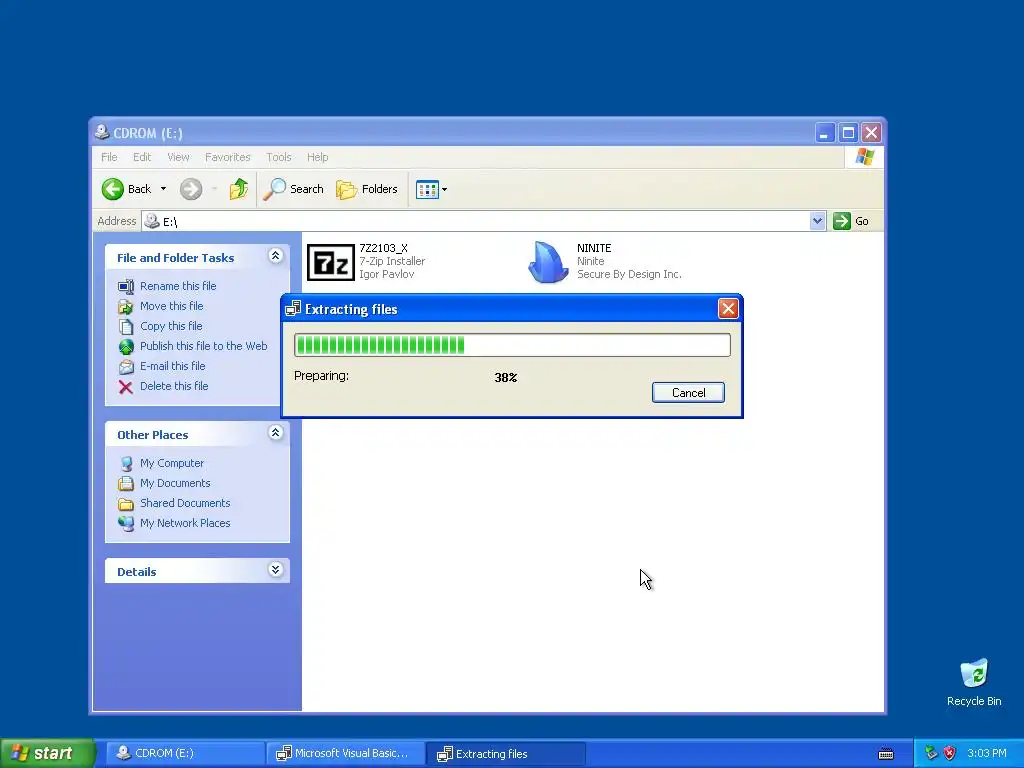Click the red X Delete icon
This screenshot has height=768, width=1024.
126,387
